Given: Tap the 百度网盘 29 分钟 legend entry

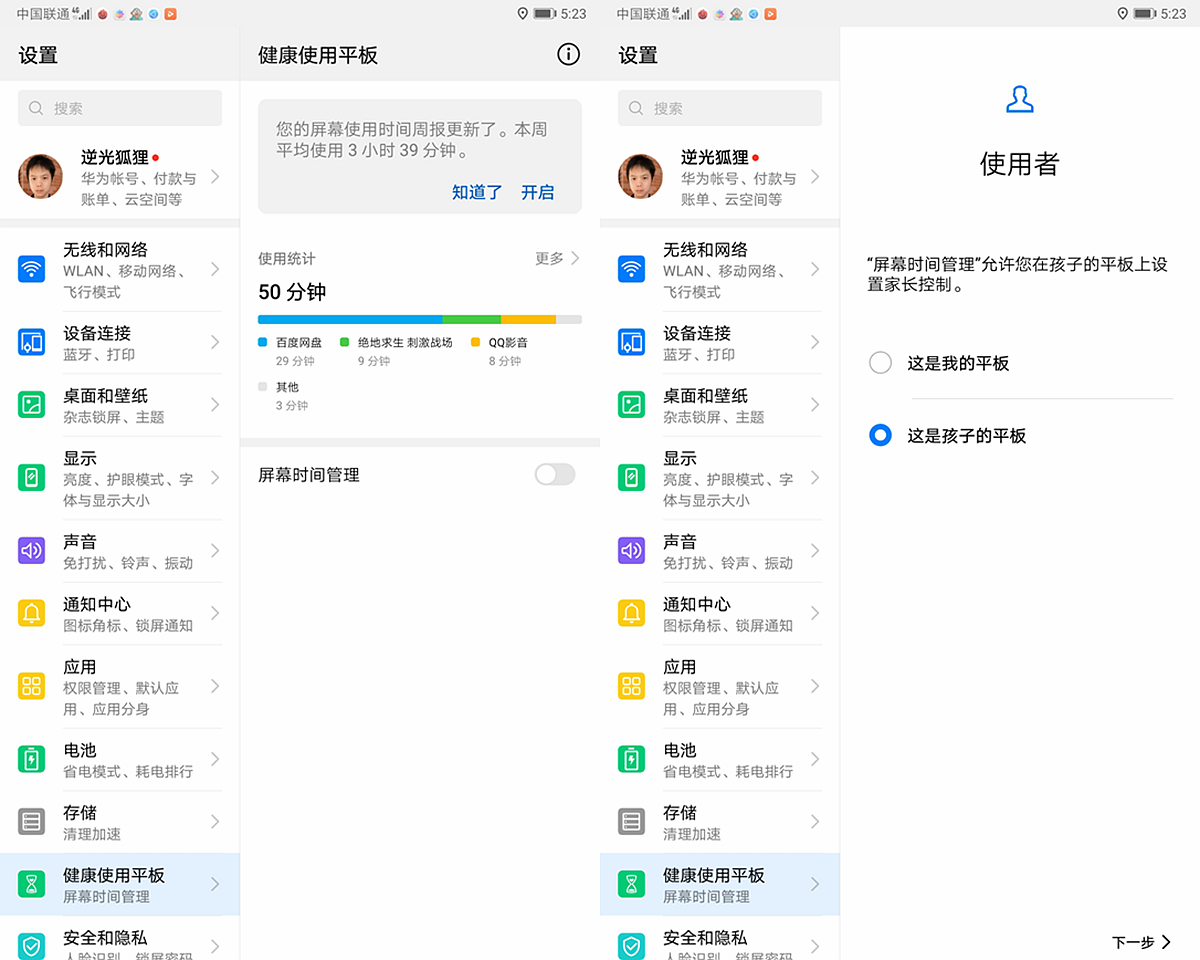Looking at the screenshot, I should (291, 351).
